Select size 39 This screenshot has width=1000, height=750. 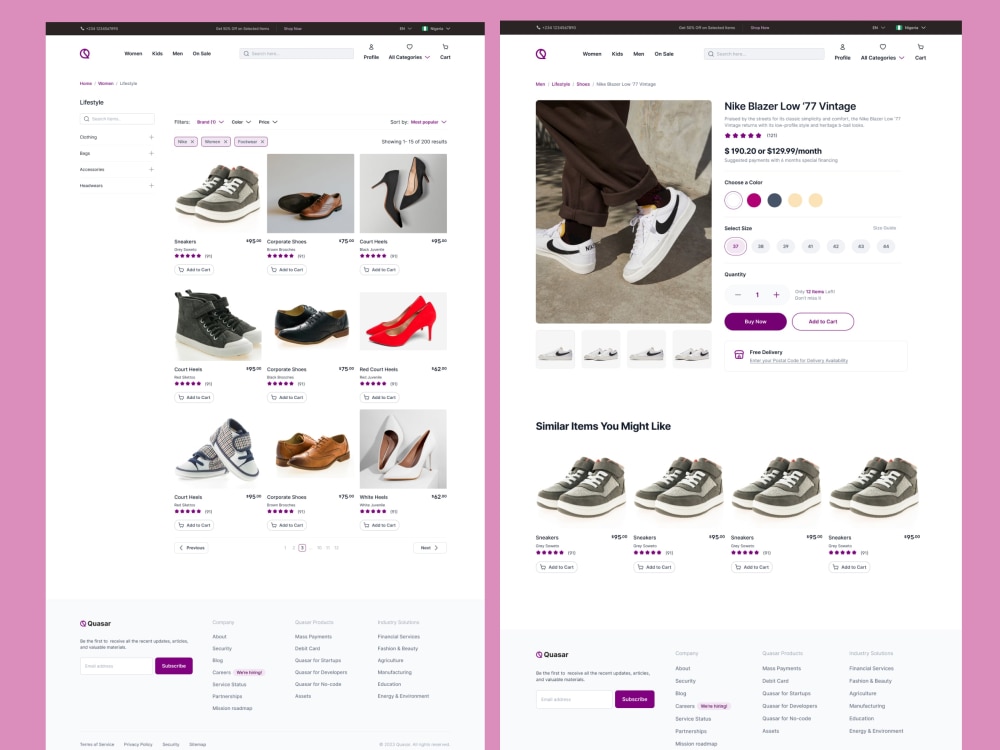click(786, 246)
